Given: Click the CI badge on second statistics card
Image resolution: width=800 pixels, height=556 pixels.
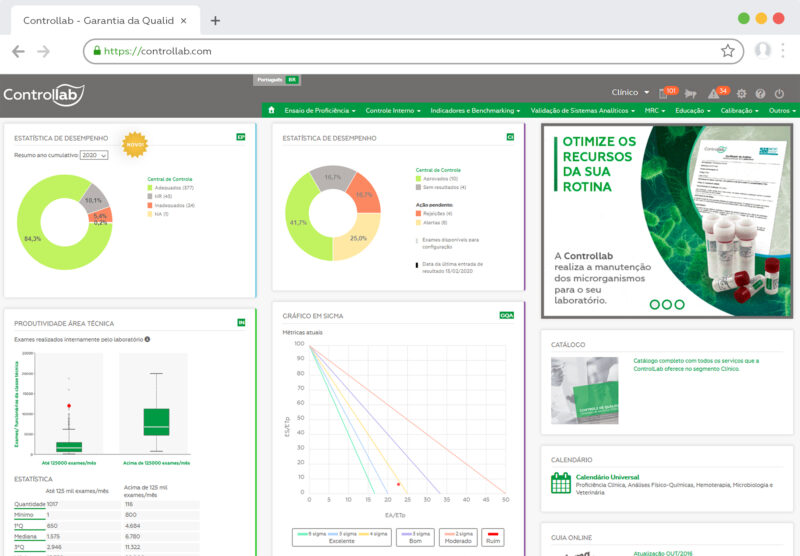Looking at the screenshot, I should coord(510,137).
